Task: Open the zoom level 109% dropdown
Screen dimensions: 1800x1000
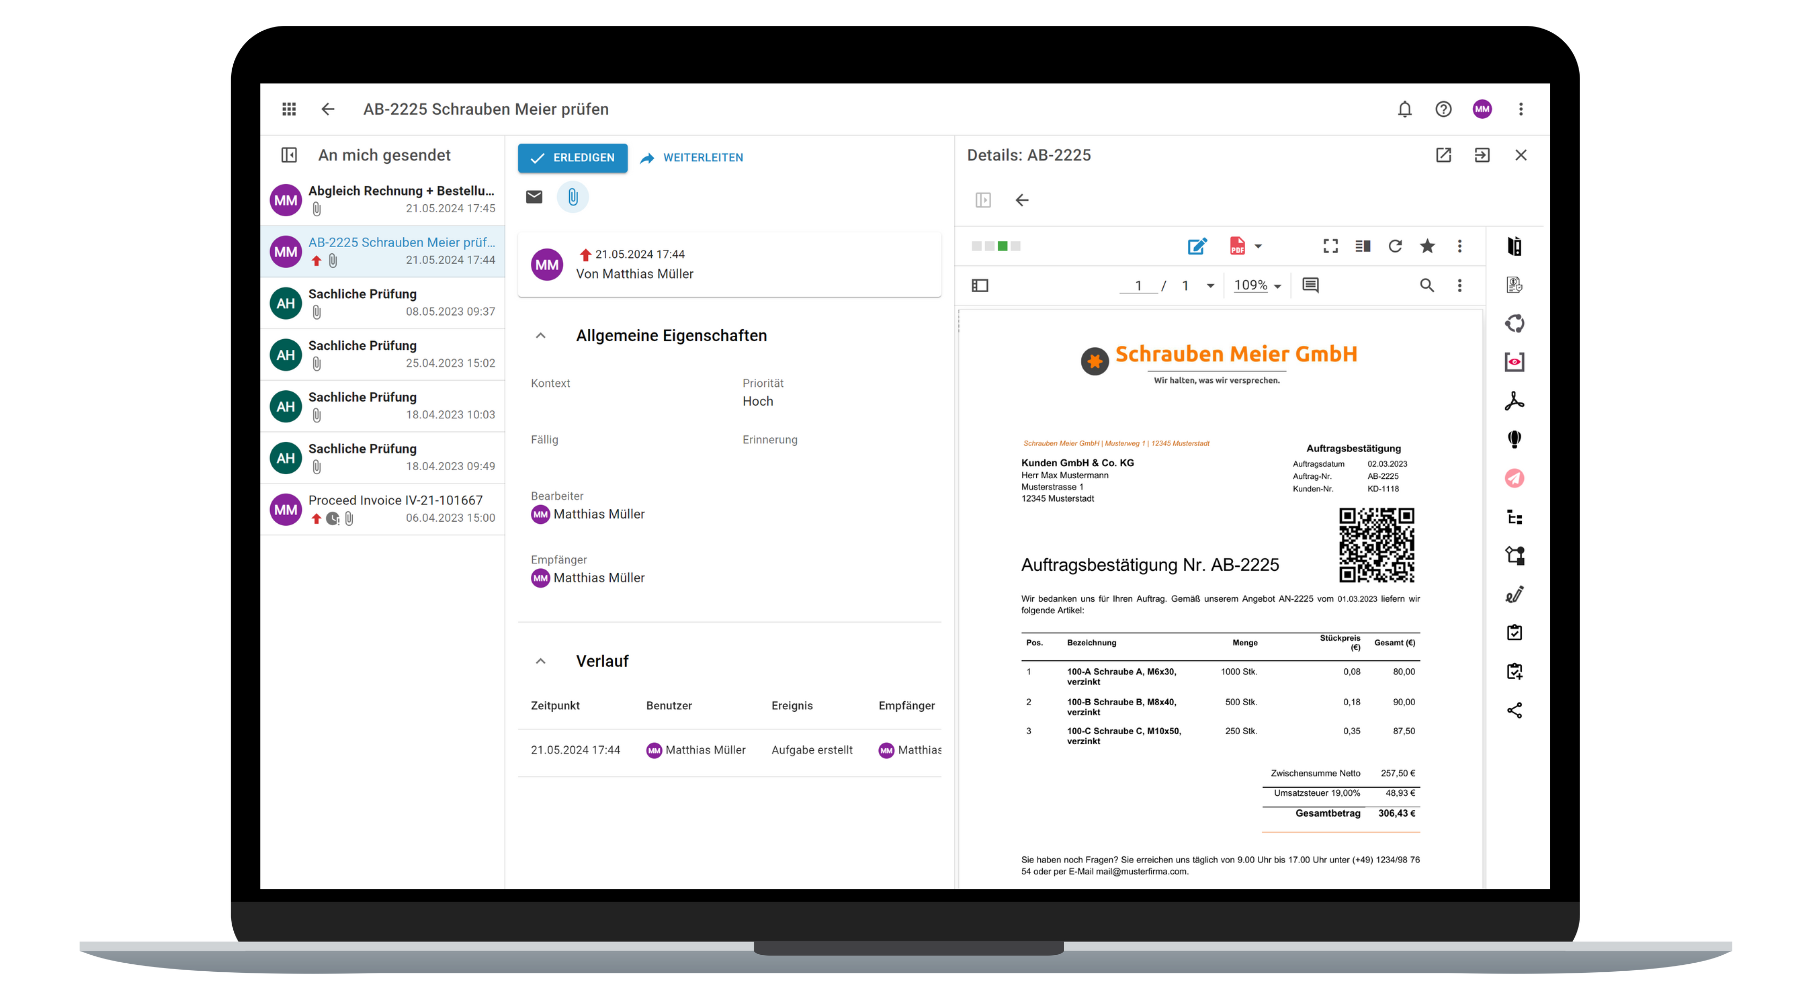Action: point(1255,285)
